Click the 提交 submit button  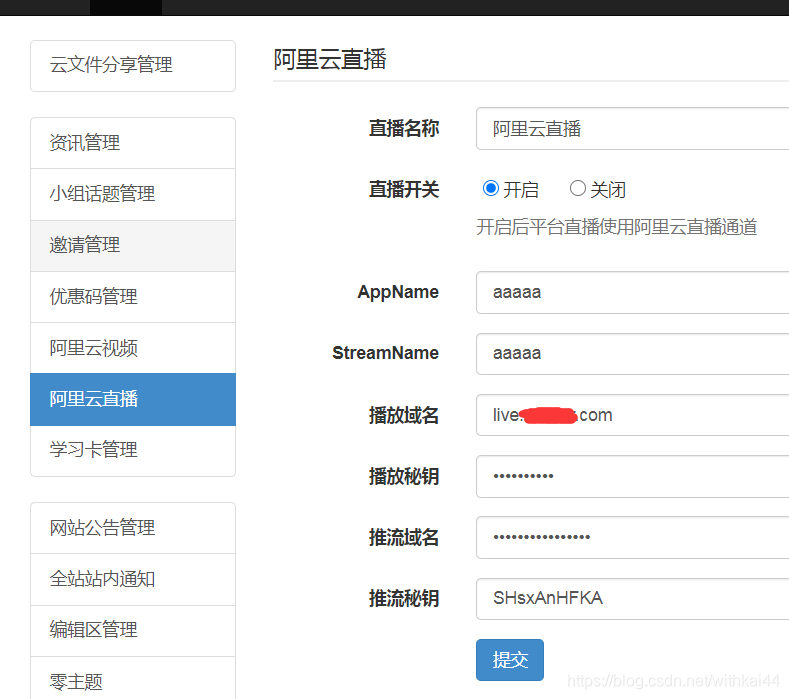tap(510, 660)
